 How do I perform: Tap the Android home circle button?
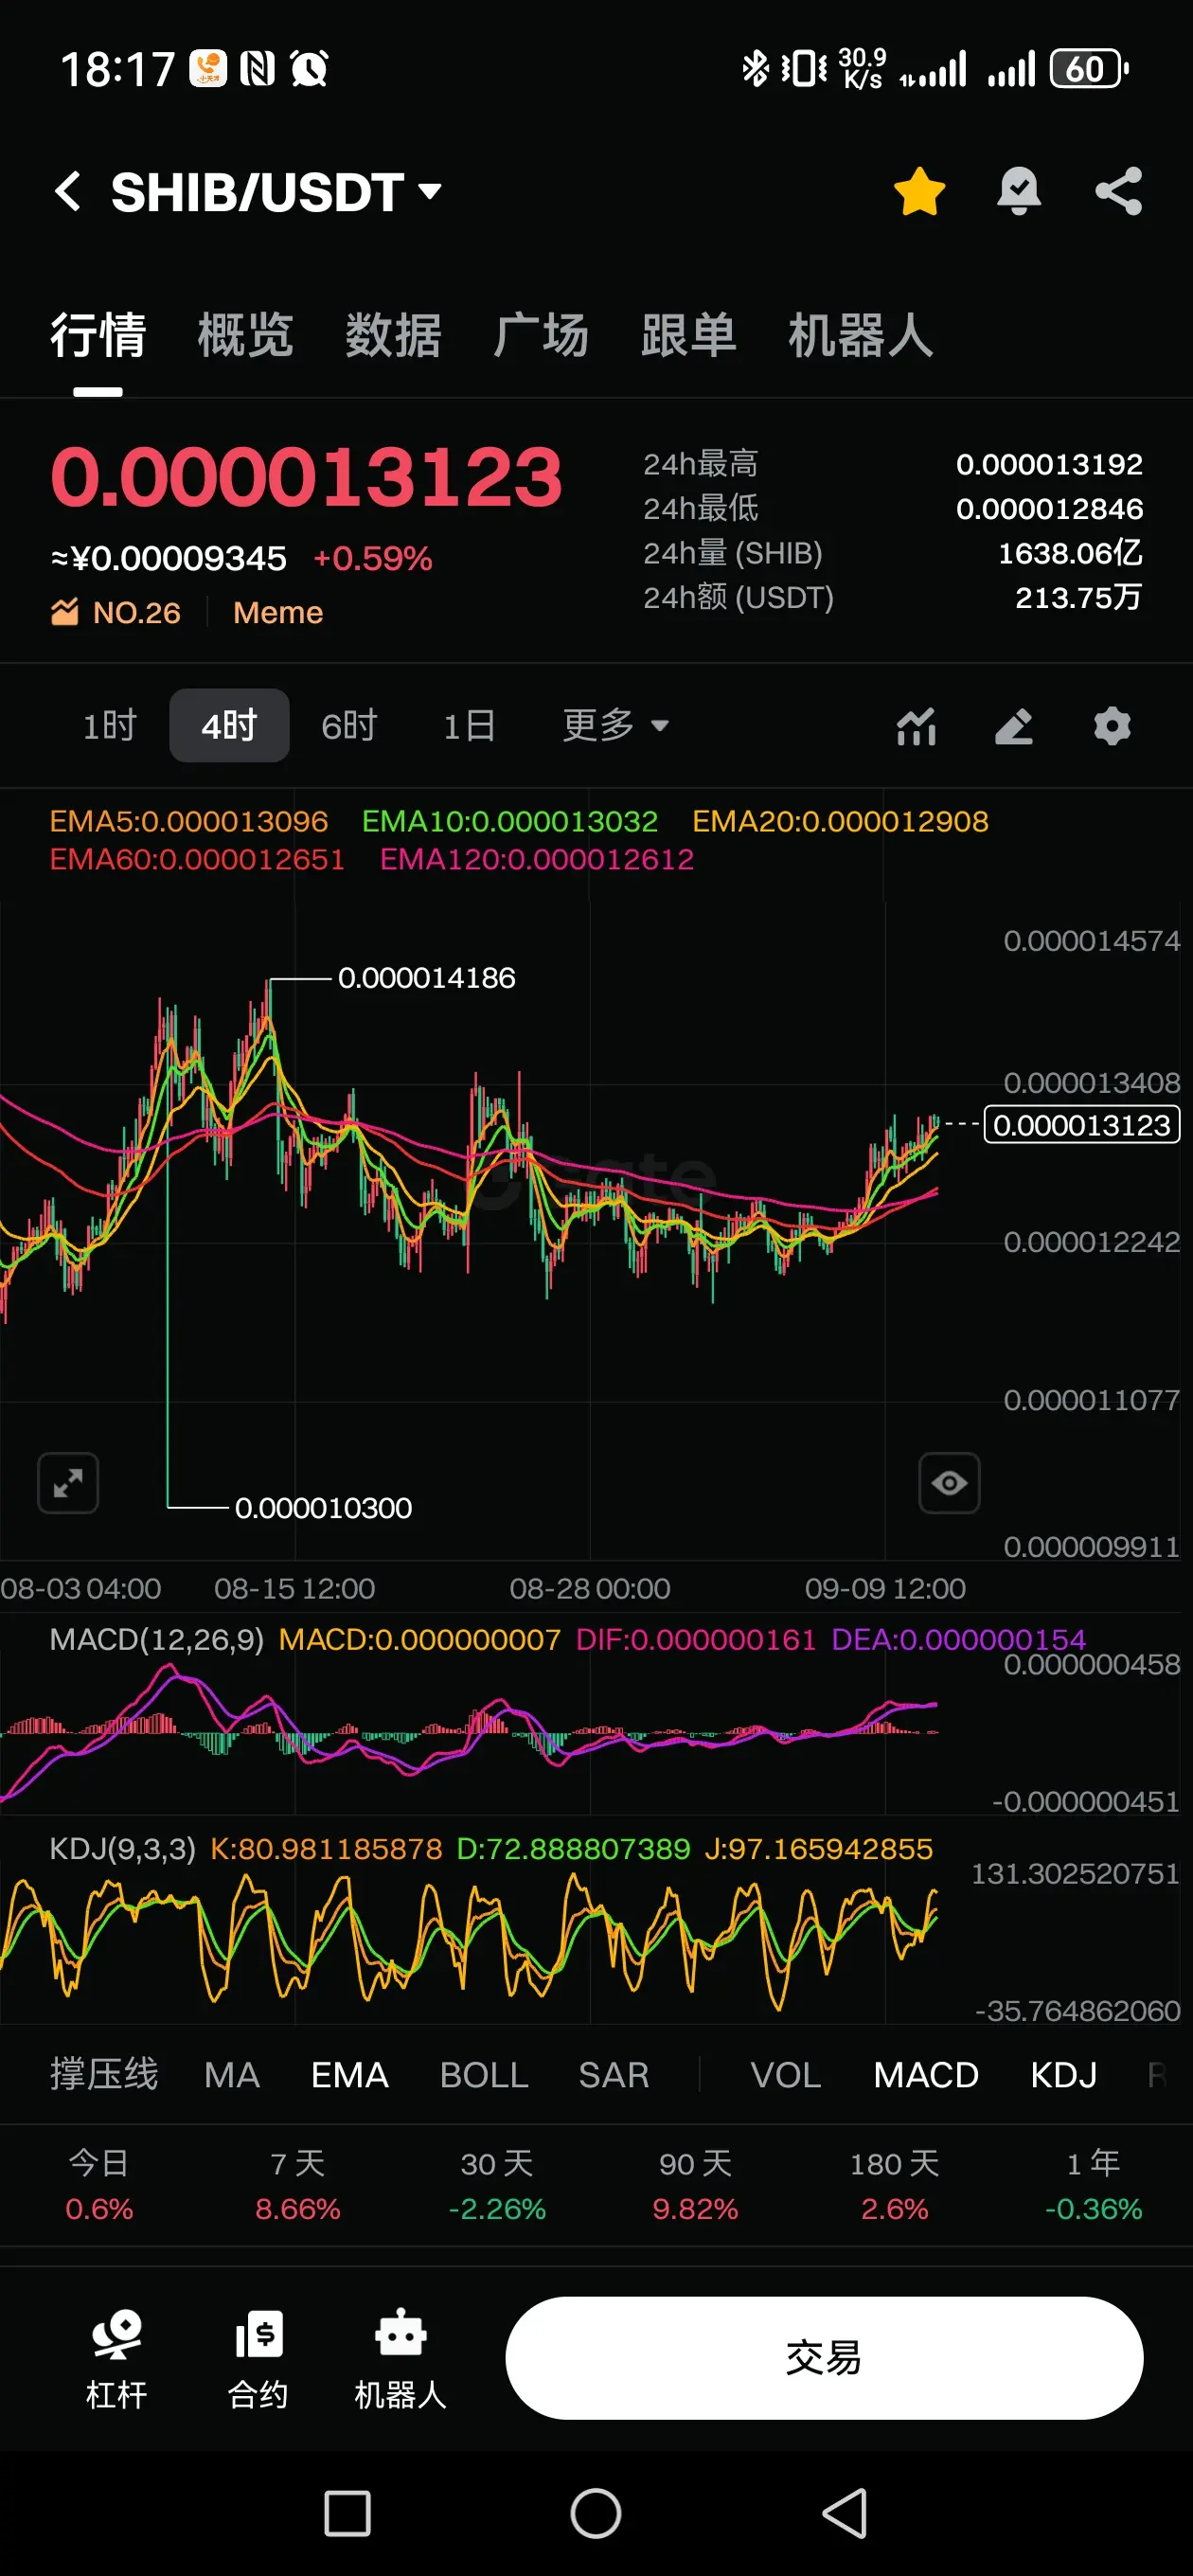click(x=596, y=2513)
